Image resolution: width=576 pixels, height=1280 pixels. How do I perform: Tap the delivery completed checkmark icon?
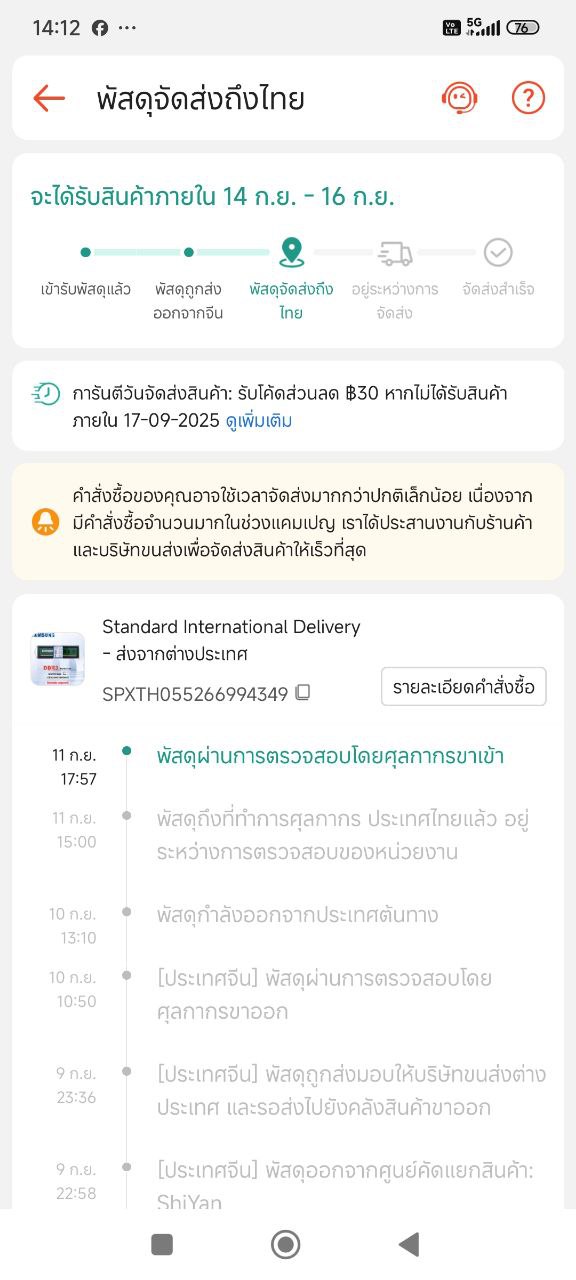(x=498, y=252)
